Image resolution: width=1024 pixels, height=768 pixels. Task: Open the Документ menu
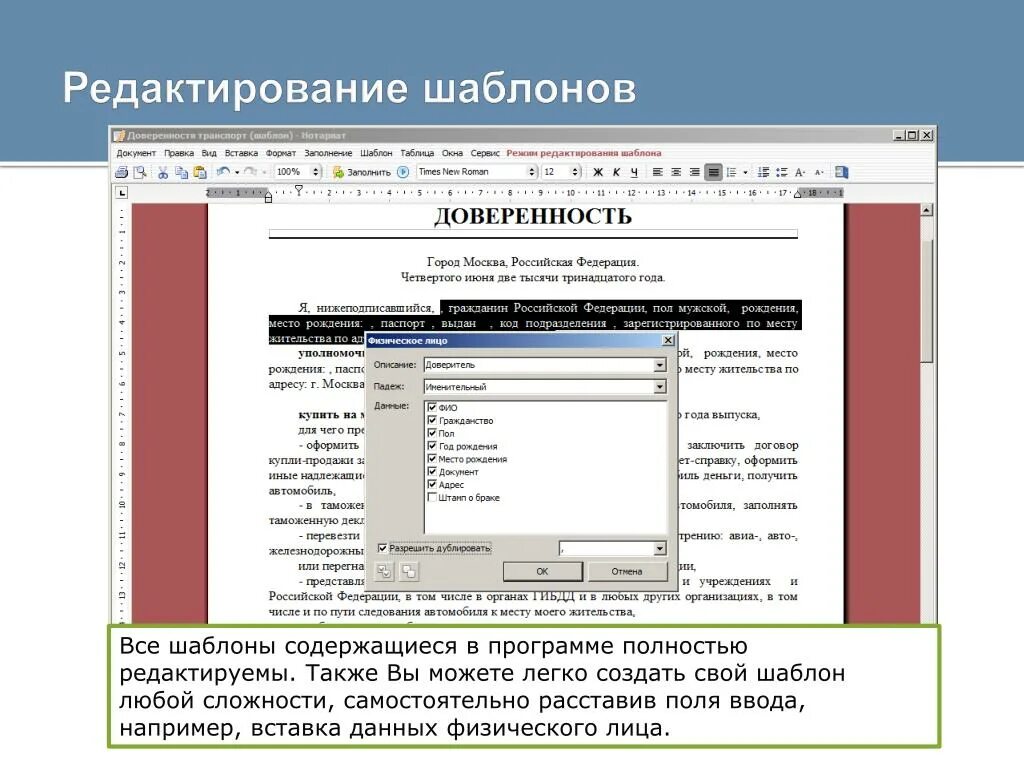point(136,153)
